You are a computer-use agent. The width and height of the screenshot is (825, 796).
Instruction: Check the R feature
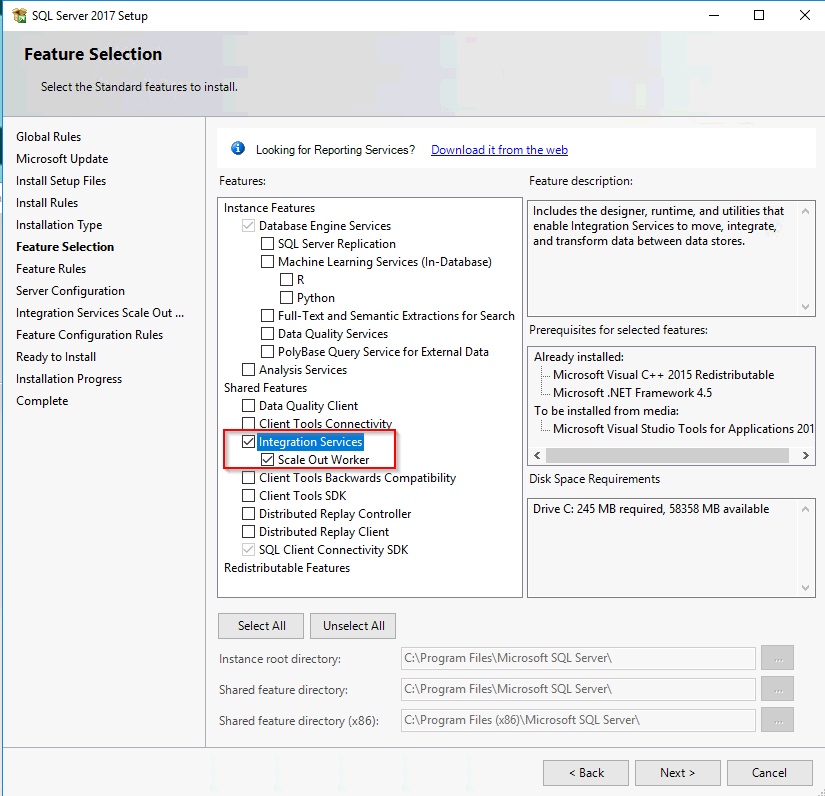pos(285,279)
